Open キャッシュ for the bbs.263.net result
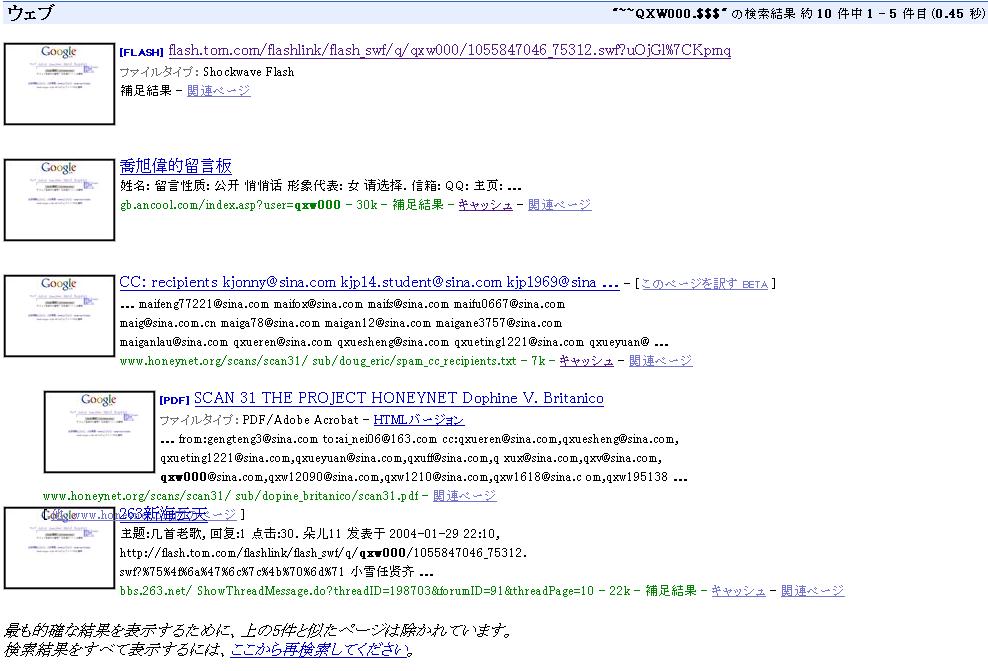This screenshot has width=988, height=671. (738, 591)
